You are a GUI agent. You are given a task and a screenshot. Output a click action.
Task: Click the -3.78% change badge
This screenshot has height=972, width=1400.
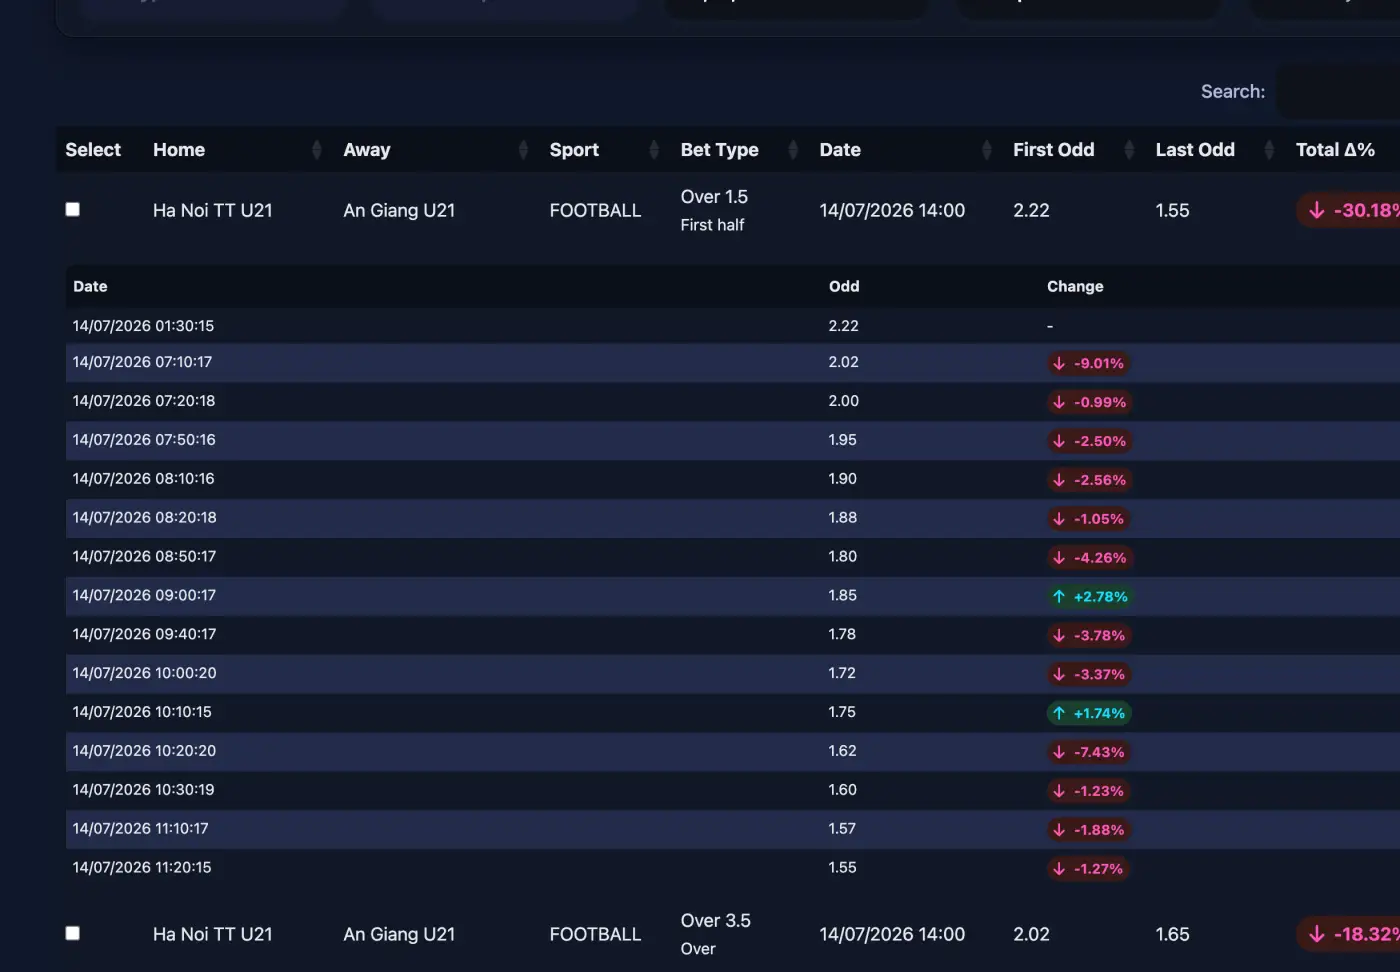tap(1089, 636)
